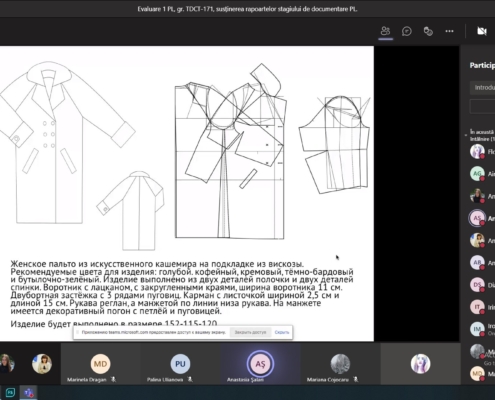Click the muted mic icon beside Marinela Dragan
The image size is (495, 400).
tap(113, 379)
